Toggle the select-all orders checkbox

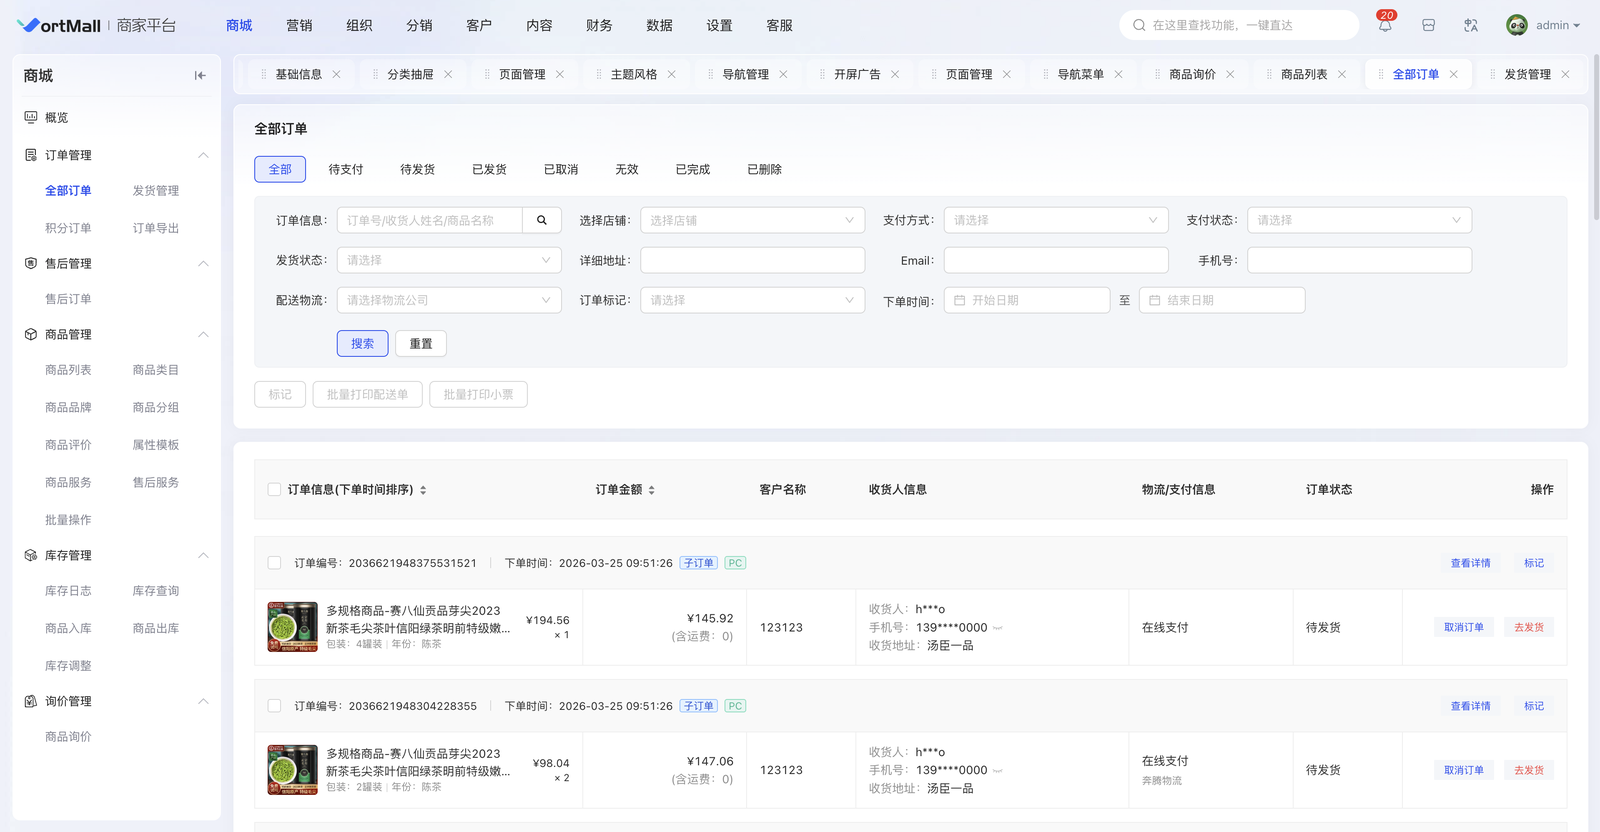[x=274, y=490]
